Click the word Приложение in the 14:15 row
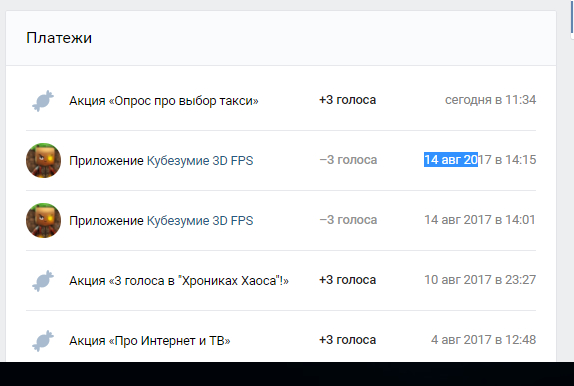Viewport: 574px width, 386px height. pos(106,161)
